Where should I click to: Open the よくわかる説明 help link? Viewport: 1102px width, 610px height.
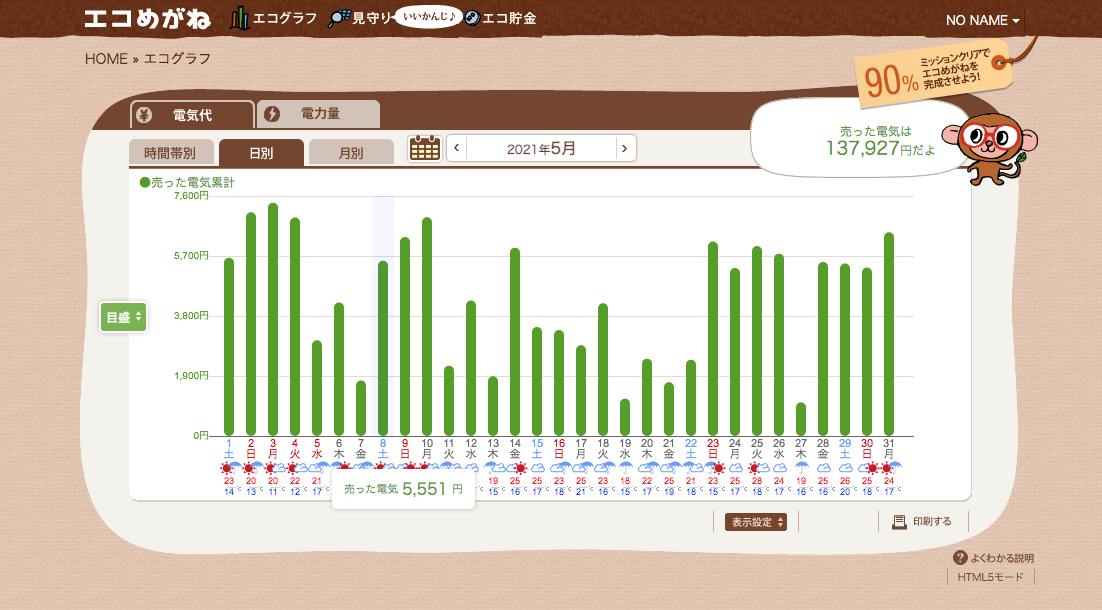click(x=1001, y=558)
